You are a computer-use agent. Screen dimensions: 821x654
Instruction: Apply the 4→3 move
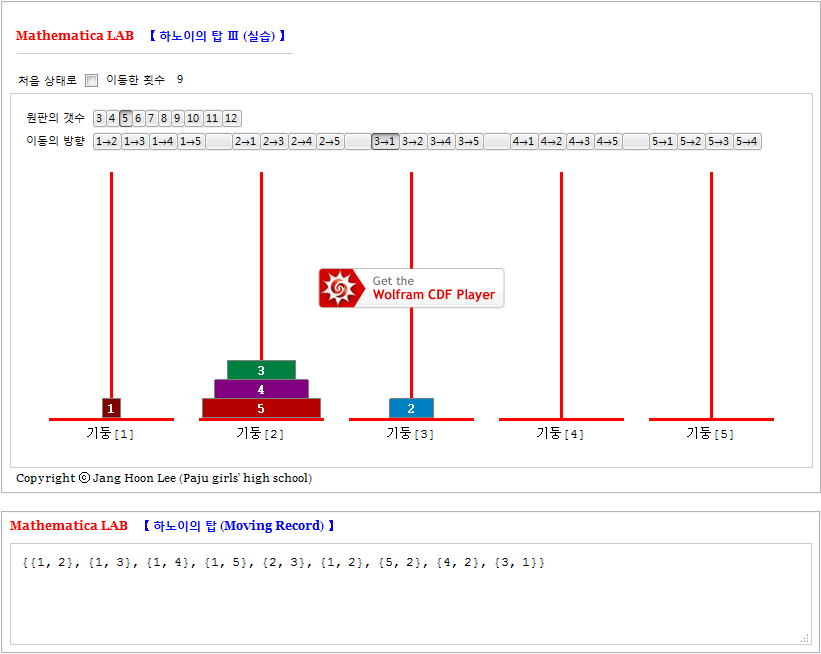(x=580, y=141)
